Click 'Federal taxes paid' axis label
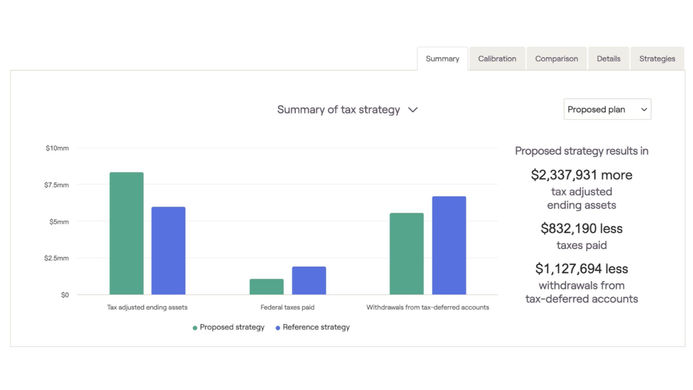The width and height of the screenshot is (693, 390). (x=287, y=307)
